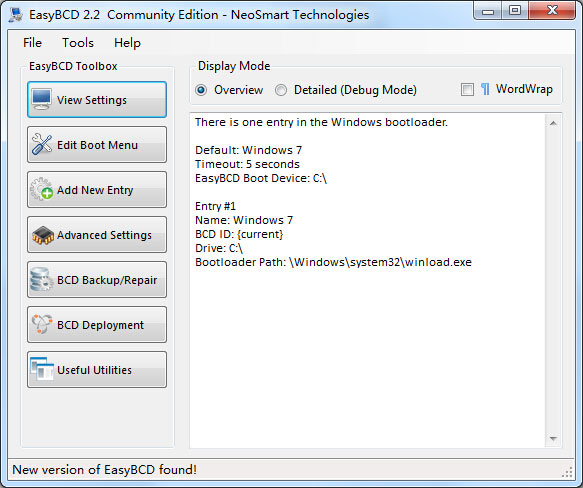Enable the WordWrap checkbox
Screen dimensions: 583x488
point(467,90)
